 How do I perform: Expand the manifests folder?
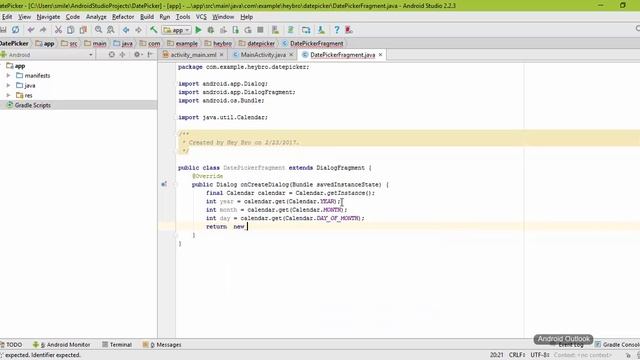click(8, 76)
